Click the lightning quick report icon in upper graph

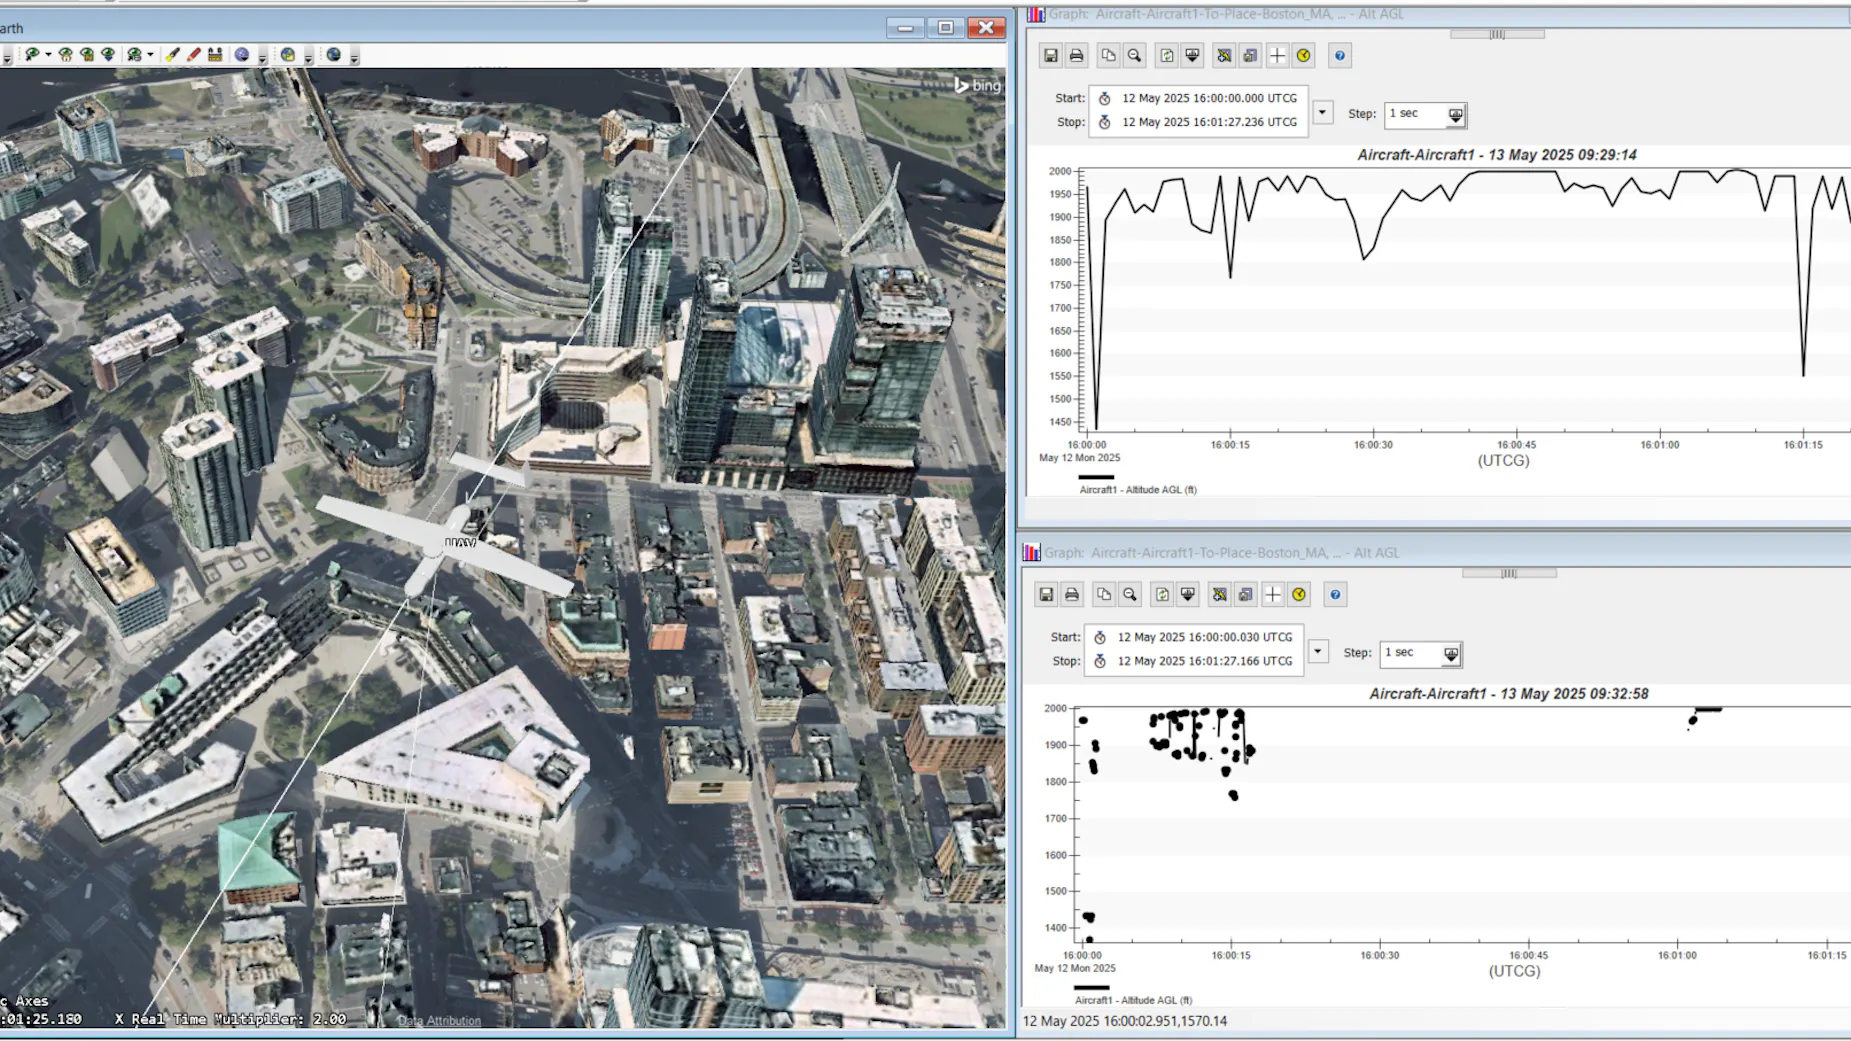(1224, 56)
